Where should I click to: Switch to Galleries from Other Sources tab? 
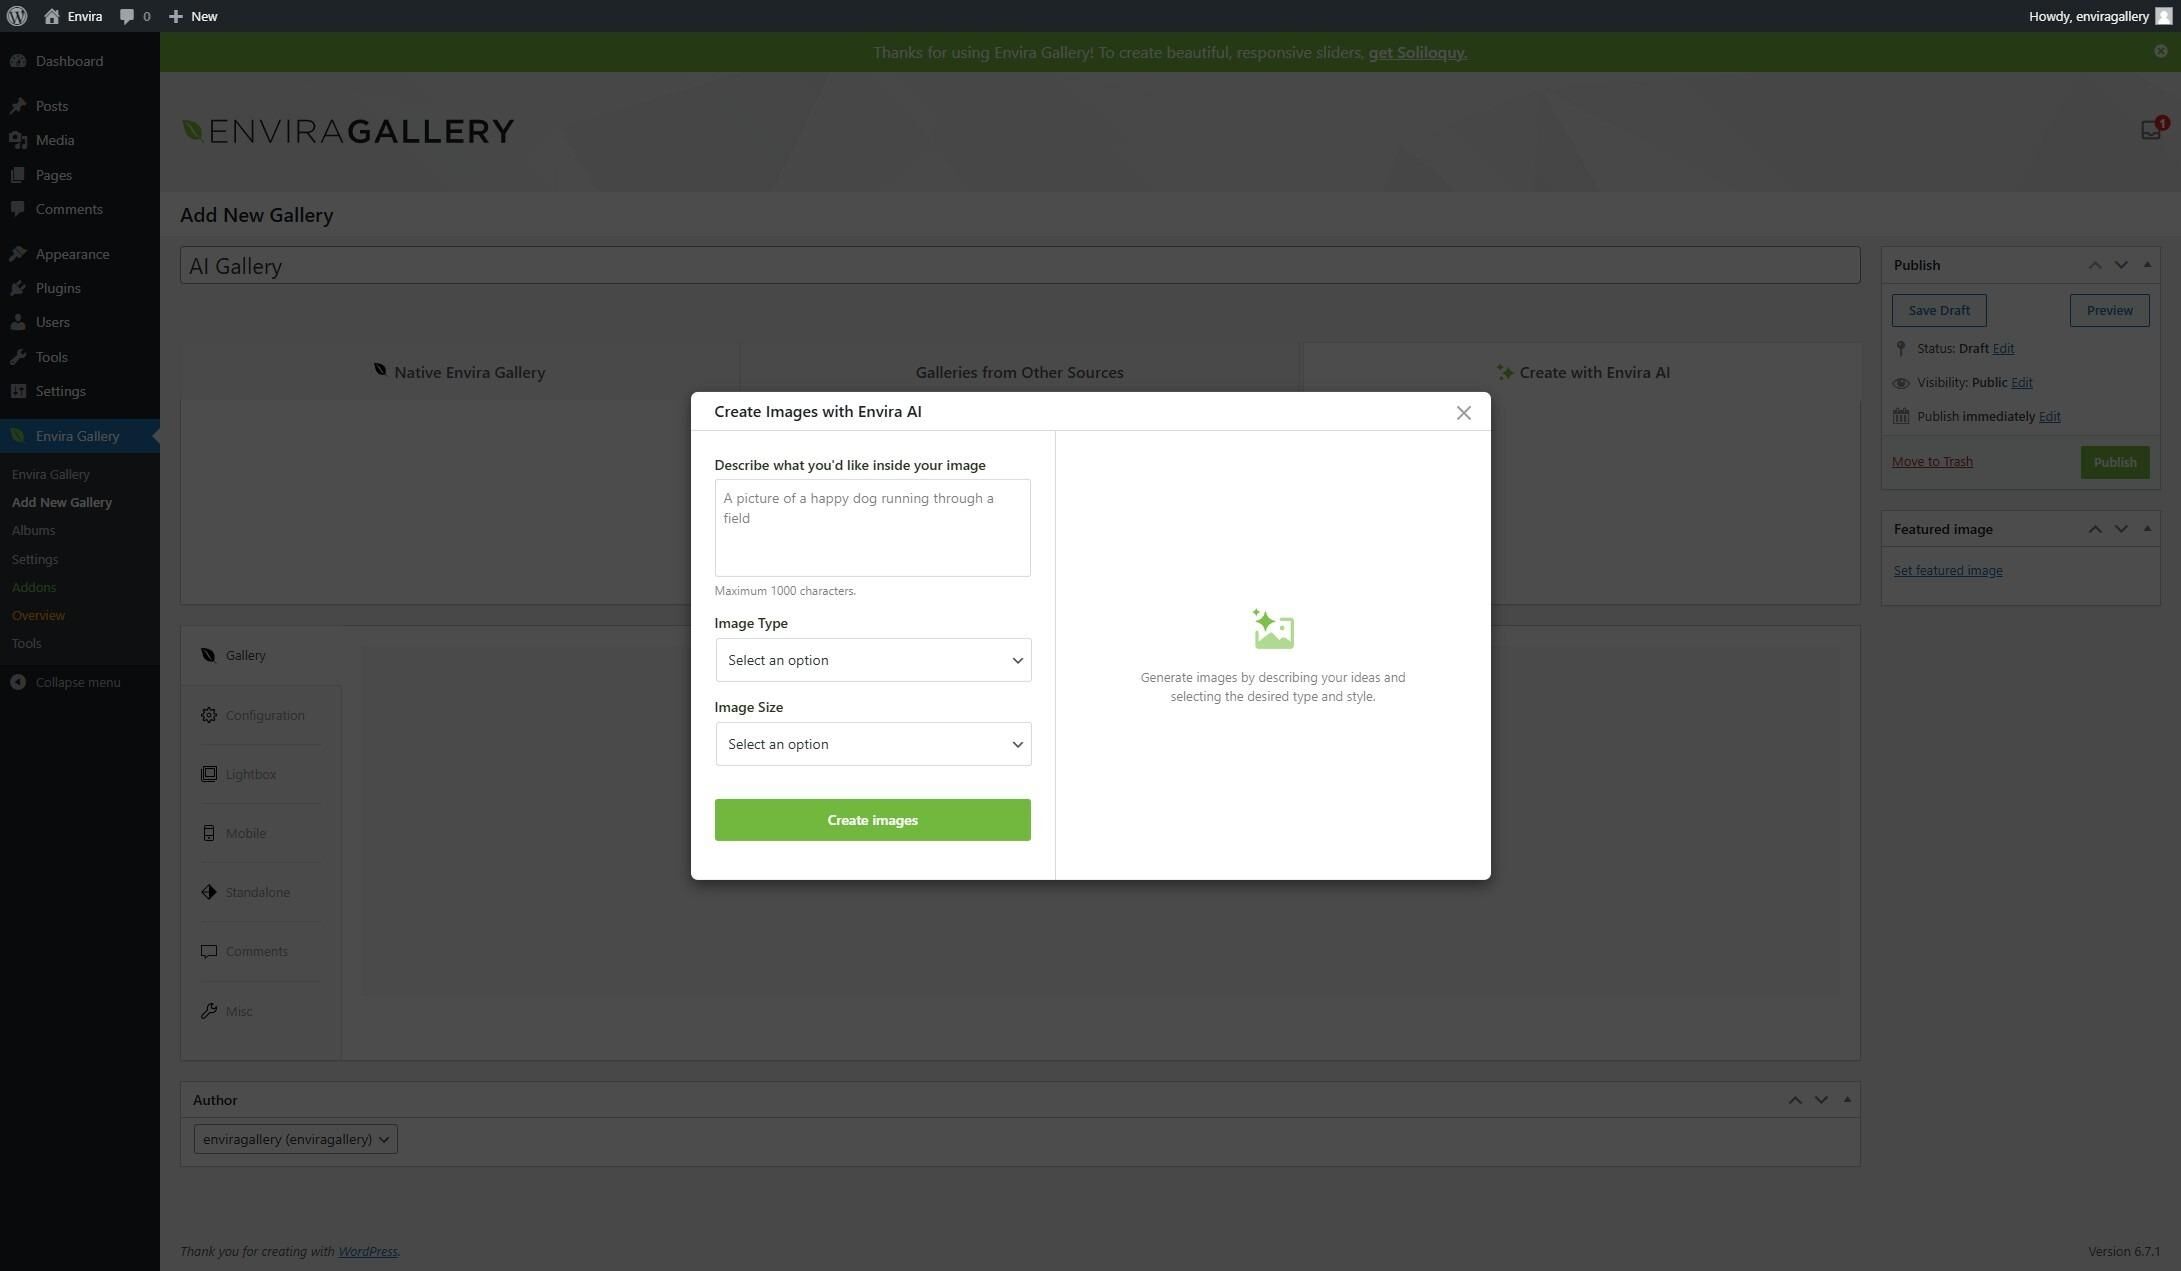1019,372
